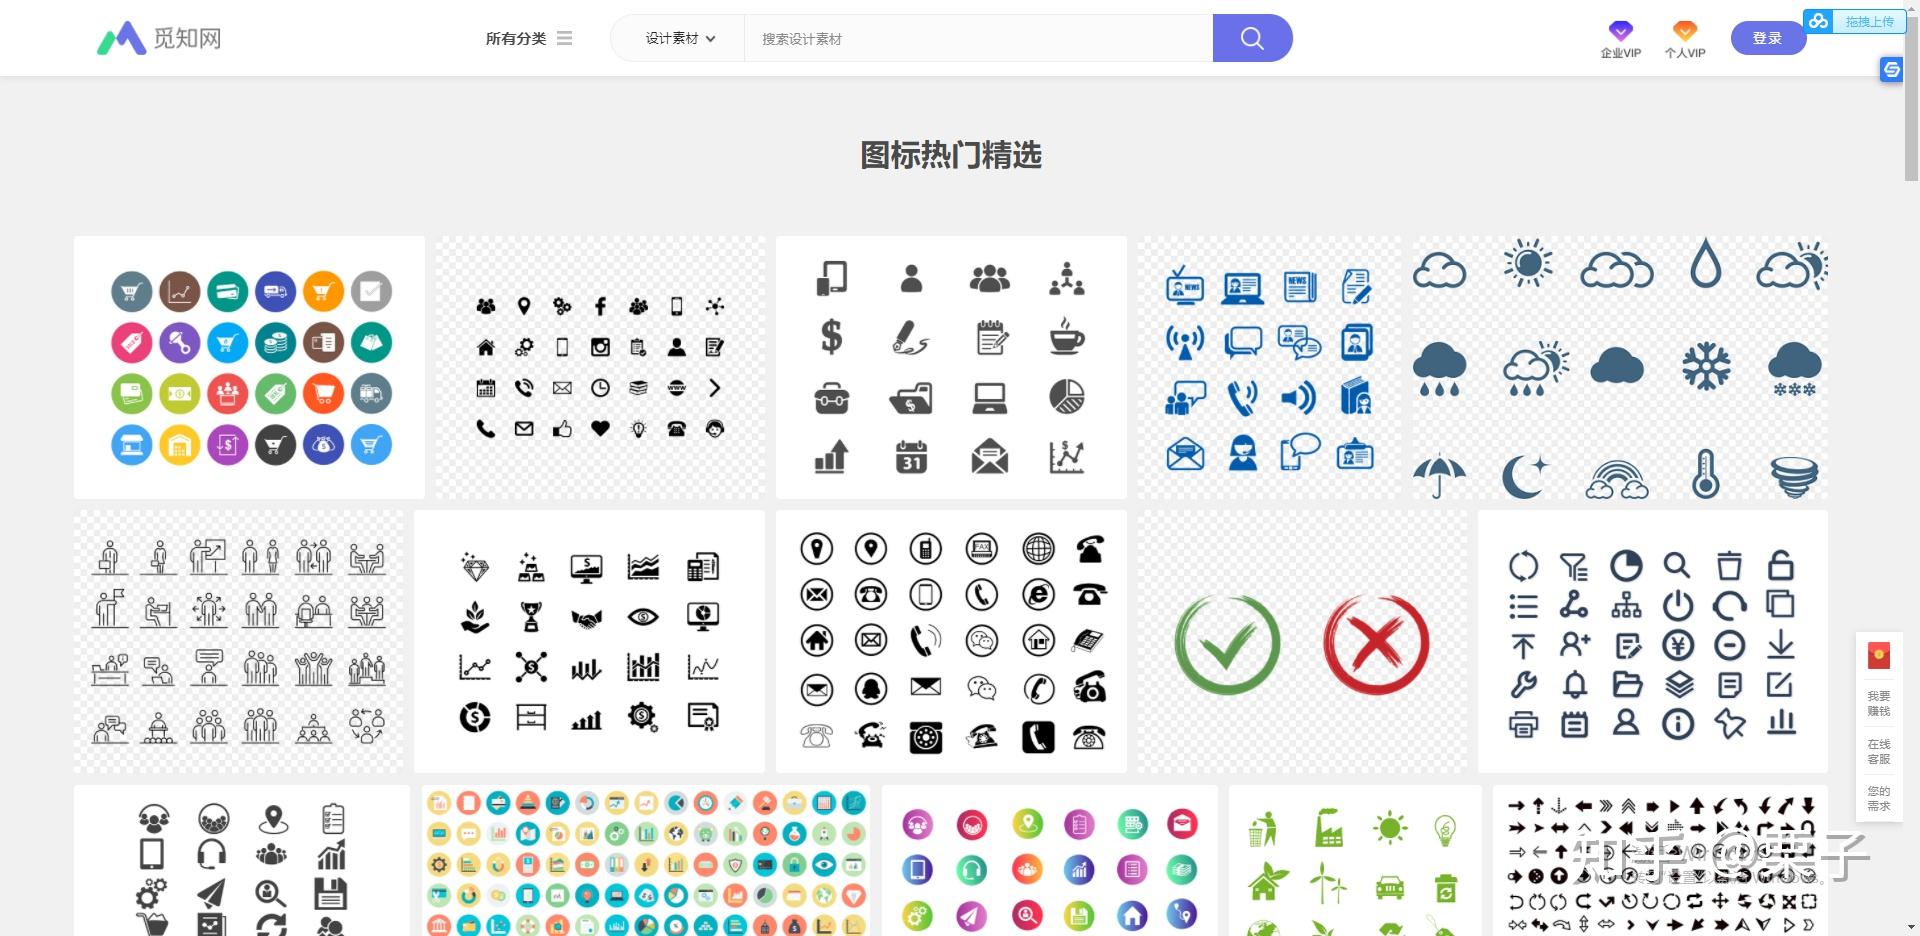Open the flat colorful circle icons grid thumbnail
This screenshot has width=1920, height=936.
[645, 860]
